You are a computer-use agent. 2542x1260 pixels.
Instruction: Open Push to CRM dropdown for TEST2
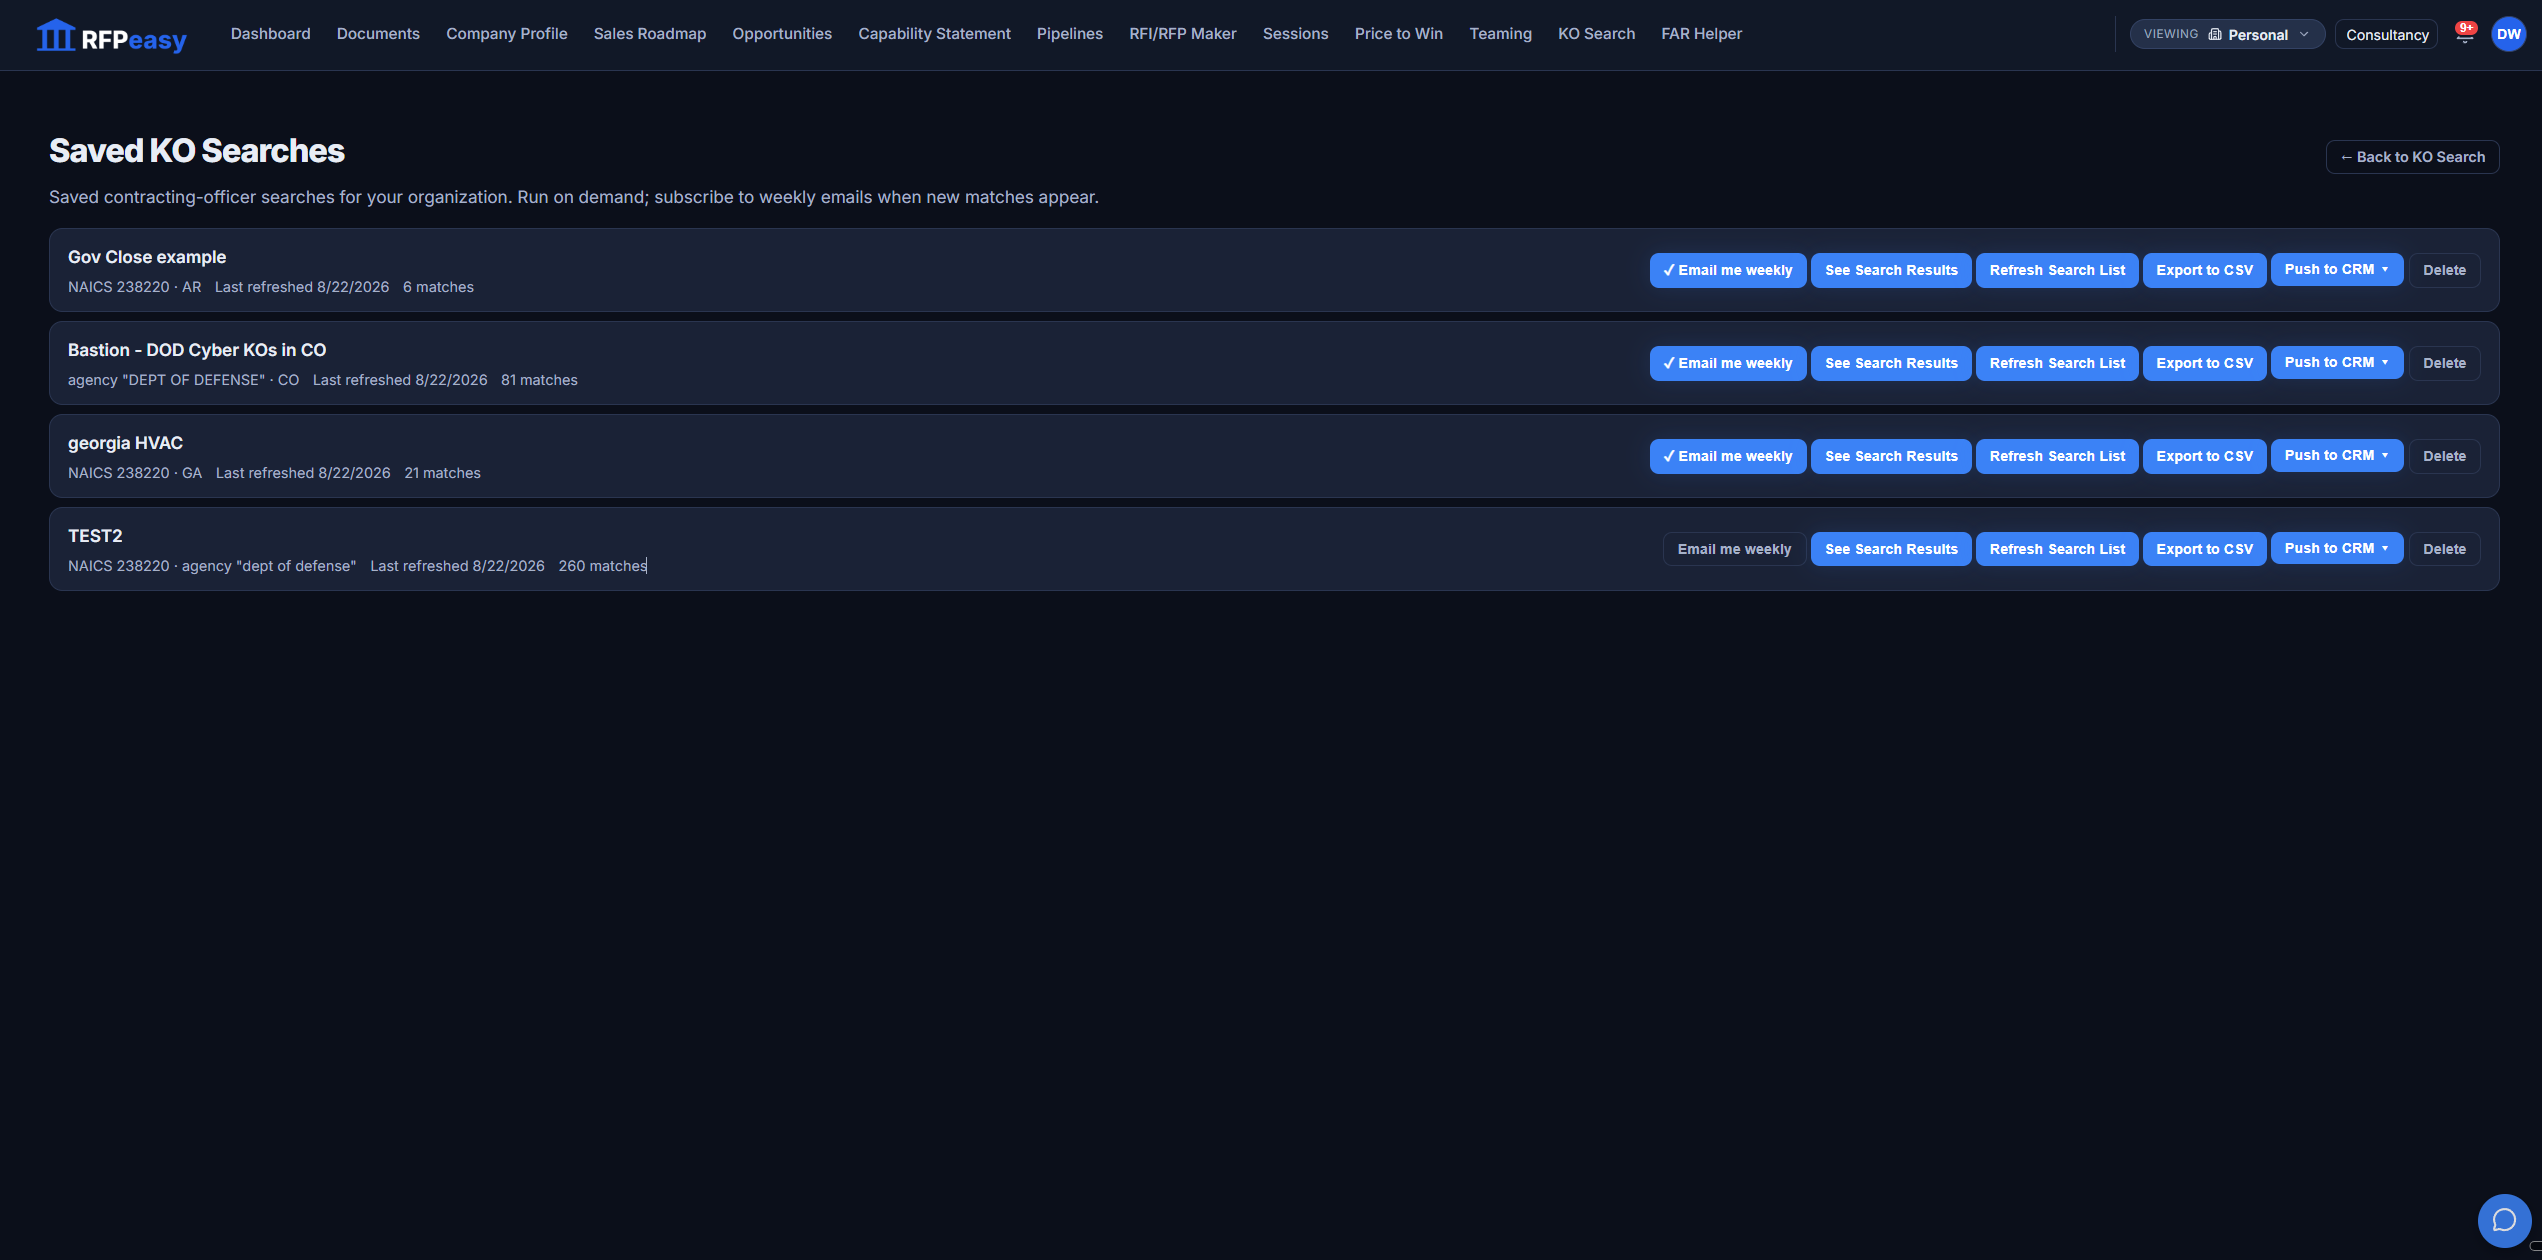(2336, 548)
